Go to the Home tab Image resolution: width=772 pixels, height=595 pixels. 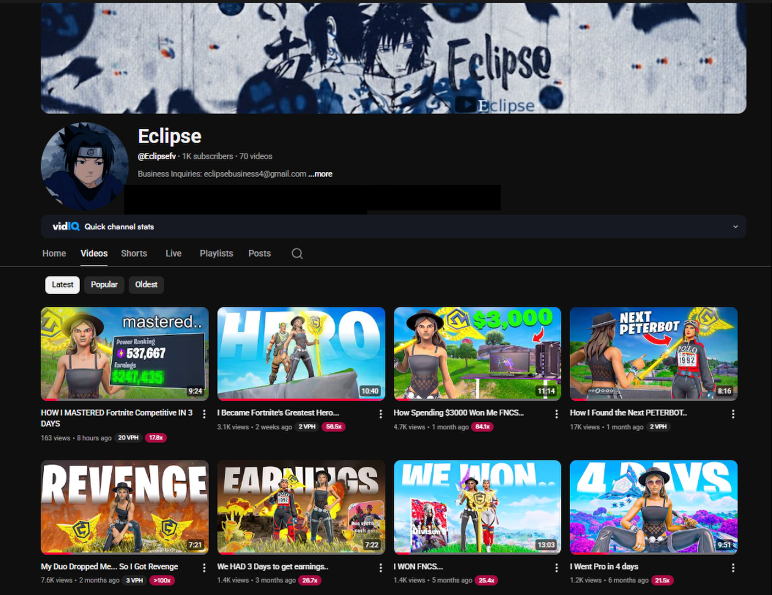tap(54, 253)
